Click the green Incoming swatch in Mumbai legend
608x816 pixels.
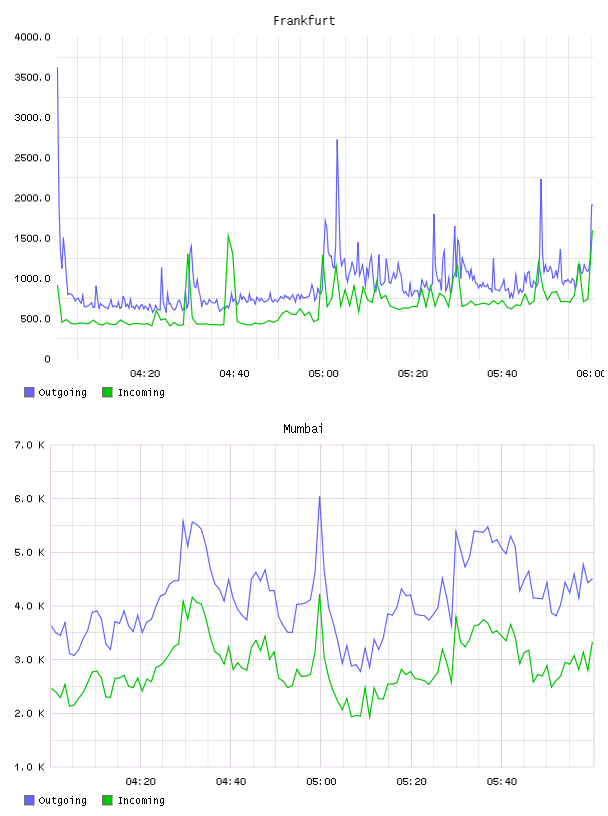pos(107,800)
